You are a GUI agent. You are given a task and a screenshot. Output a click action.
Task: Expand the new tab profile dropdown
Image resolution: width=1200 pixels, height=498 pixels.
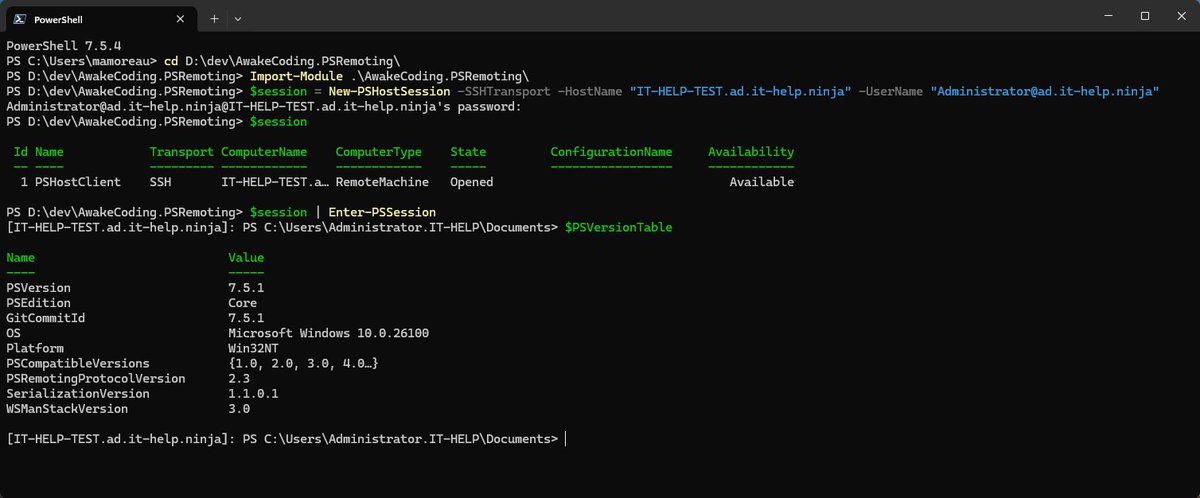238,18
